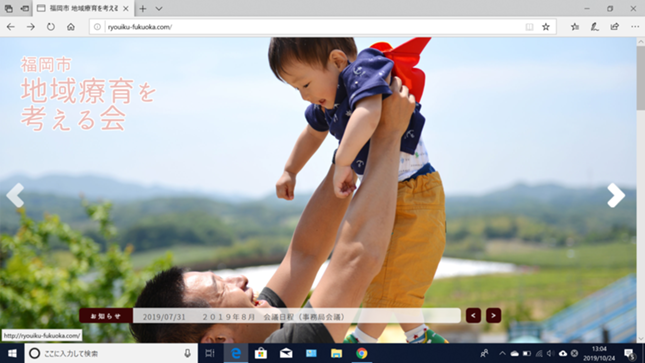Viewport: 645px width, 363px height.
Task: Open the tab list dropdown arrow
Action: pos(159,9)
